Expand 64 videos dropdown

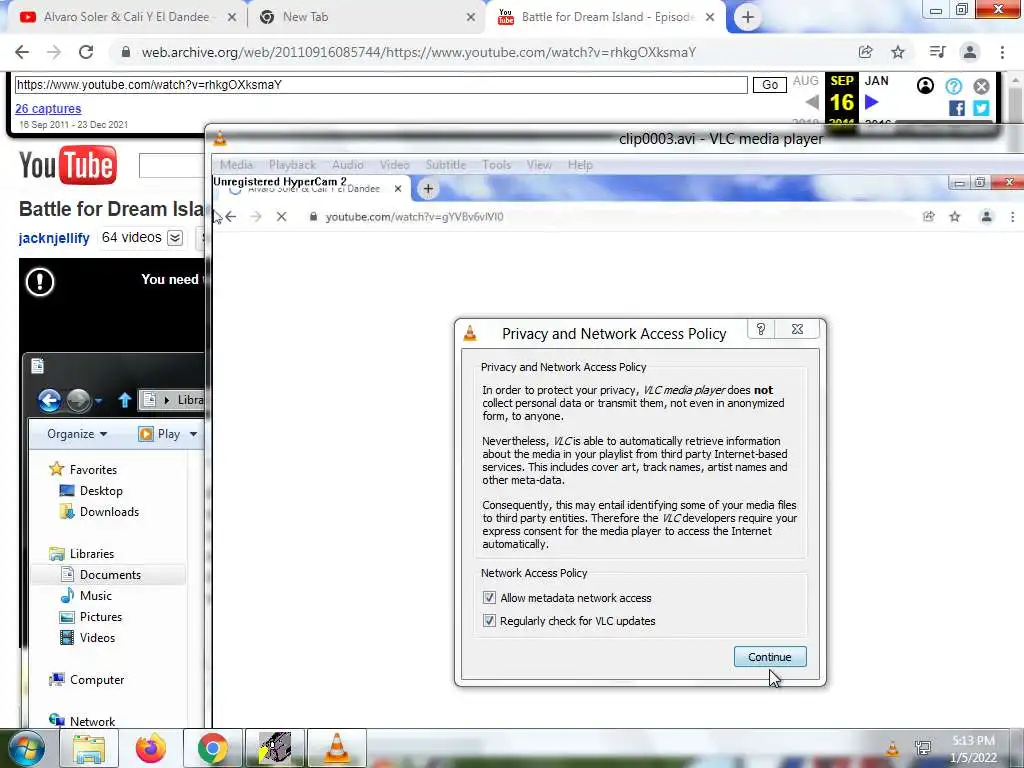coord(175,238)
